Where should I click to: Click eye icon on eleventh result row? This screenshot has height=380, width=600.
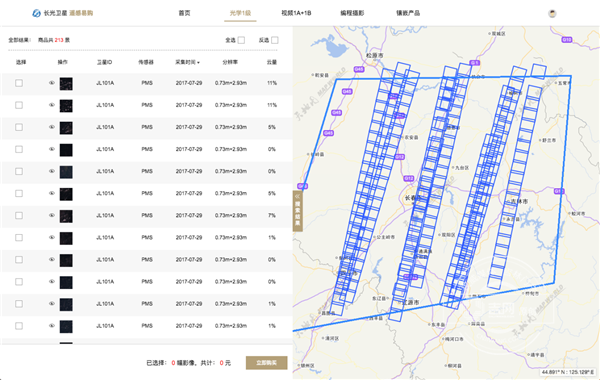[52, 303]
